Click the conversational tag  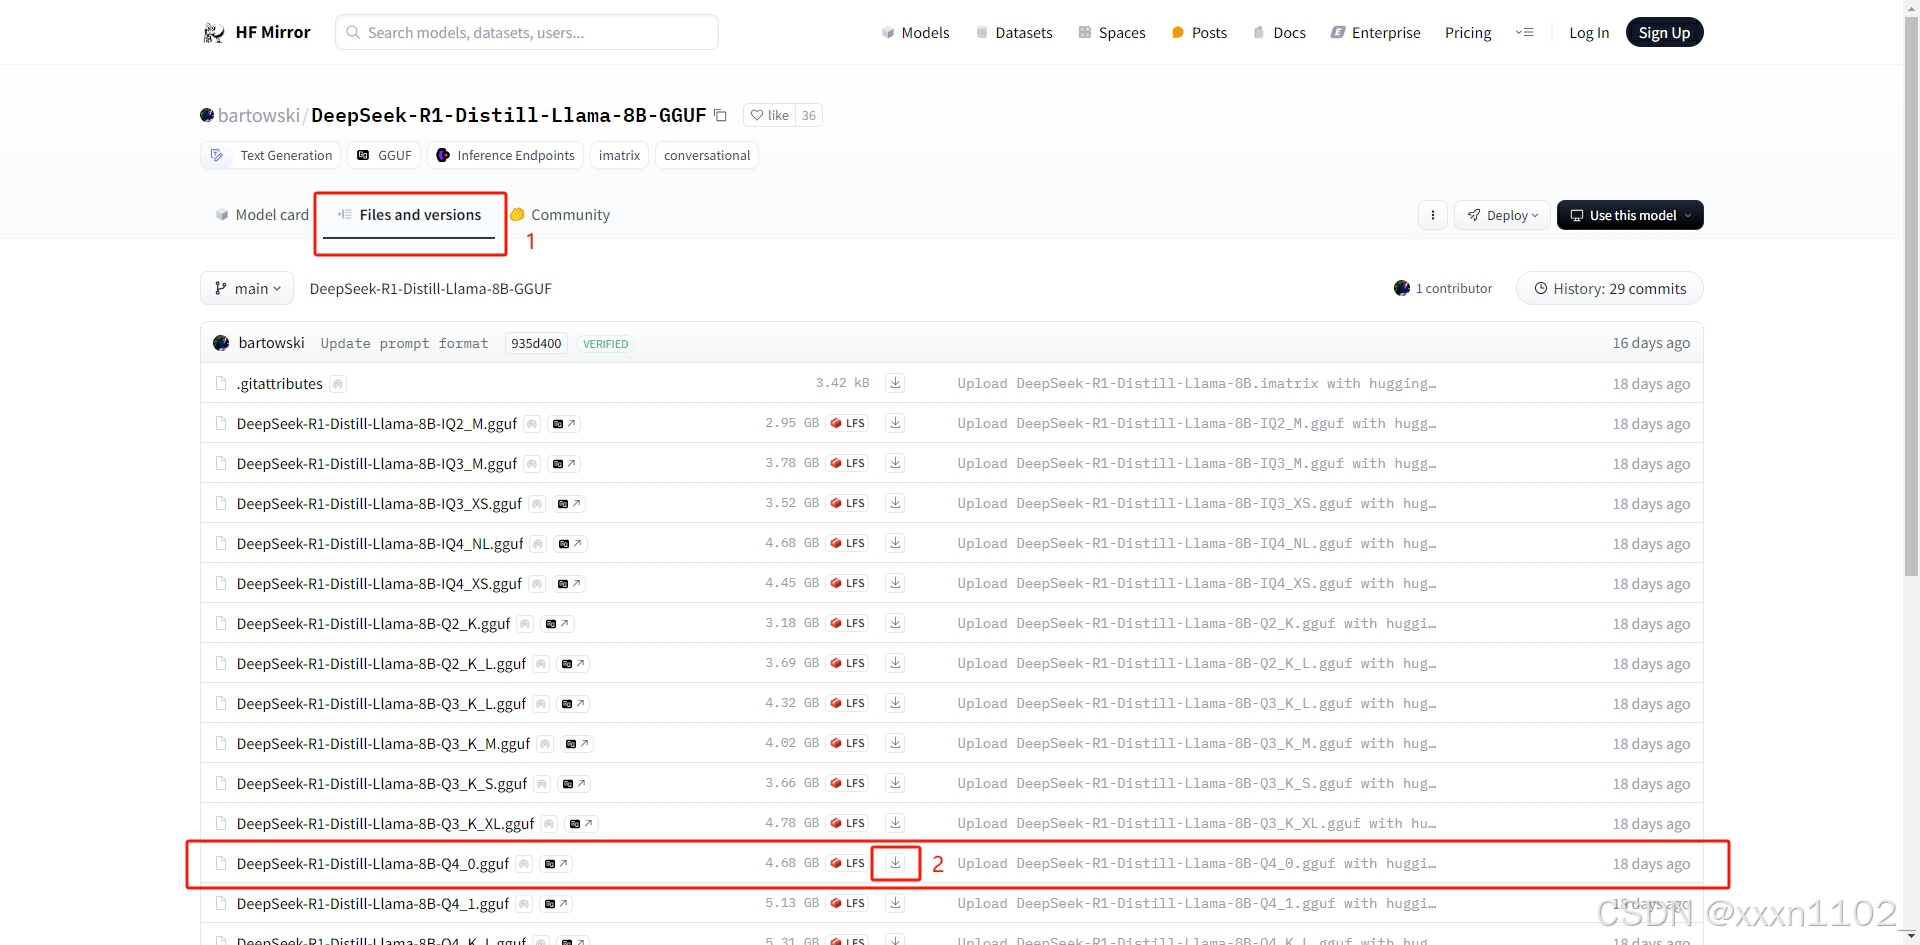coord(707,155)
